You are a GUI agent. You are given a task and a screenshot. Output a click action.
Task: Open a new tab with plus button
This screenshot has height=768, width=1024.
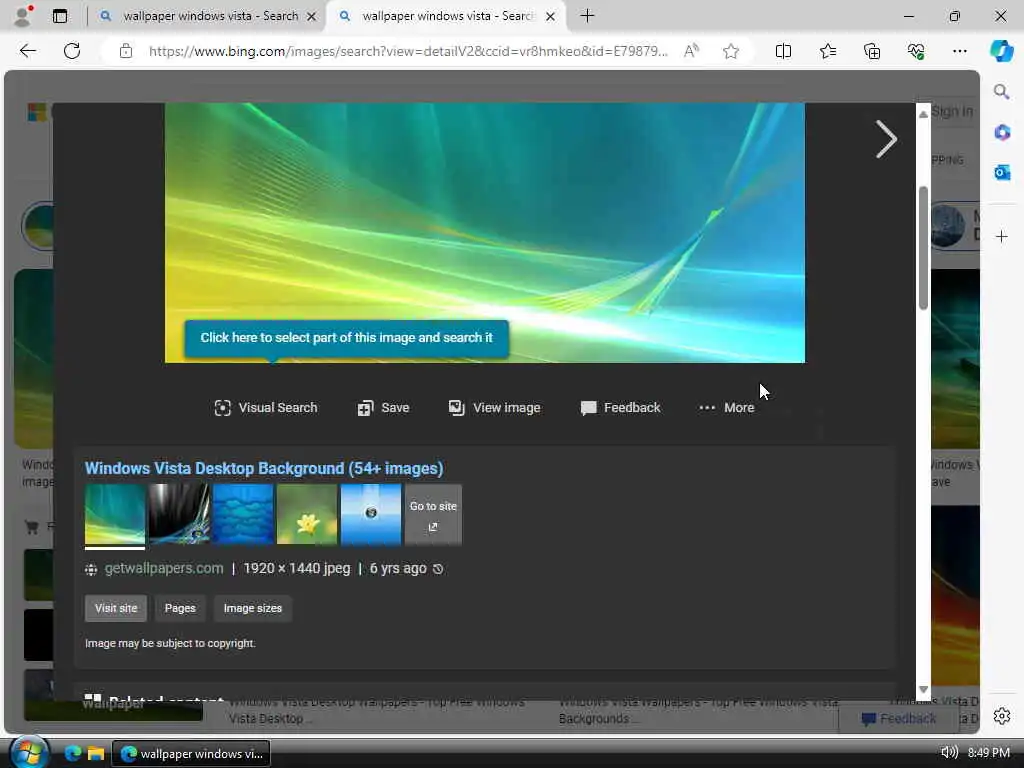[x=587, y=16]
